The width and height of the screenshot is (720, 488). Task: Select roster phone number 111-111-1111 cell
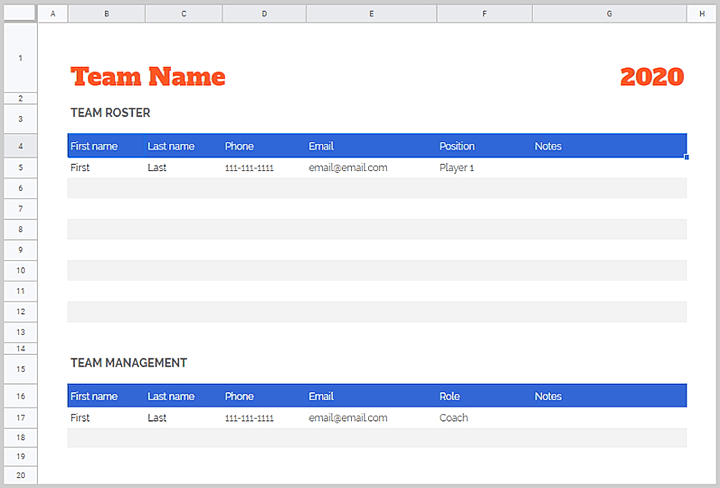tap(249, 168)
